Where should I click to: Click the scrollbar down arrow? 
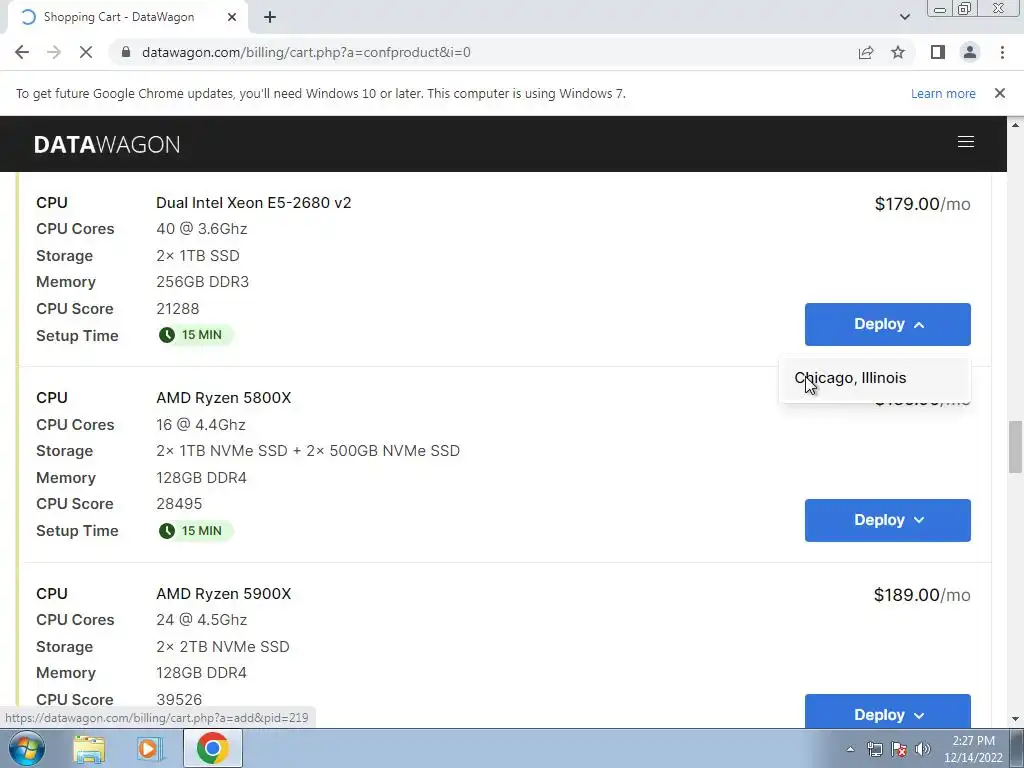point(1015,720)
